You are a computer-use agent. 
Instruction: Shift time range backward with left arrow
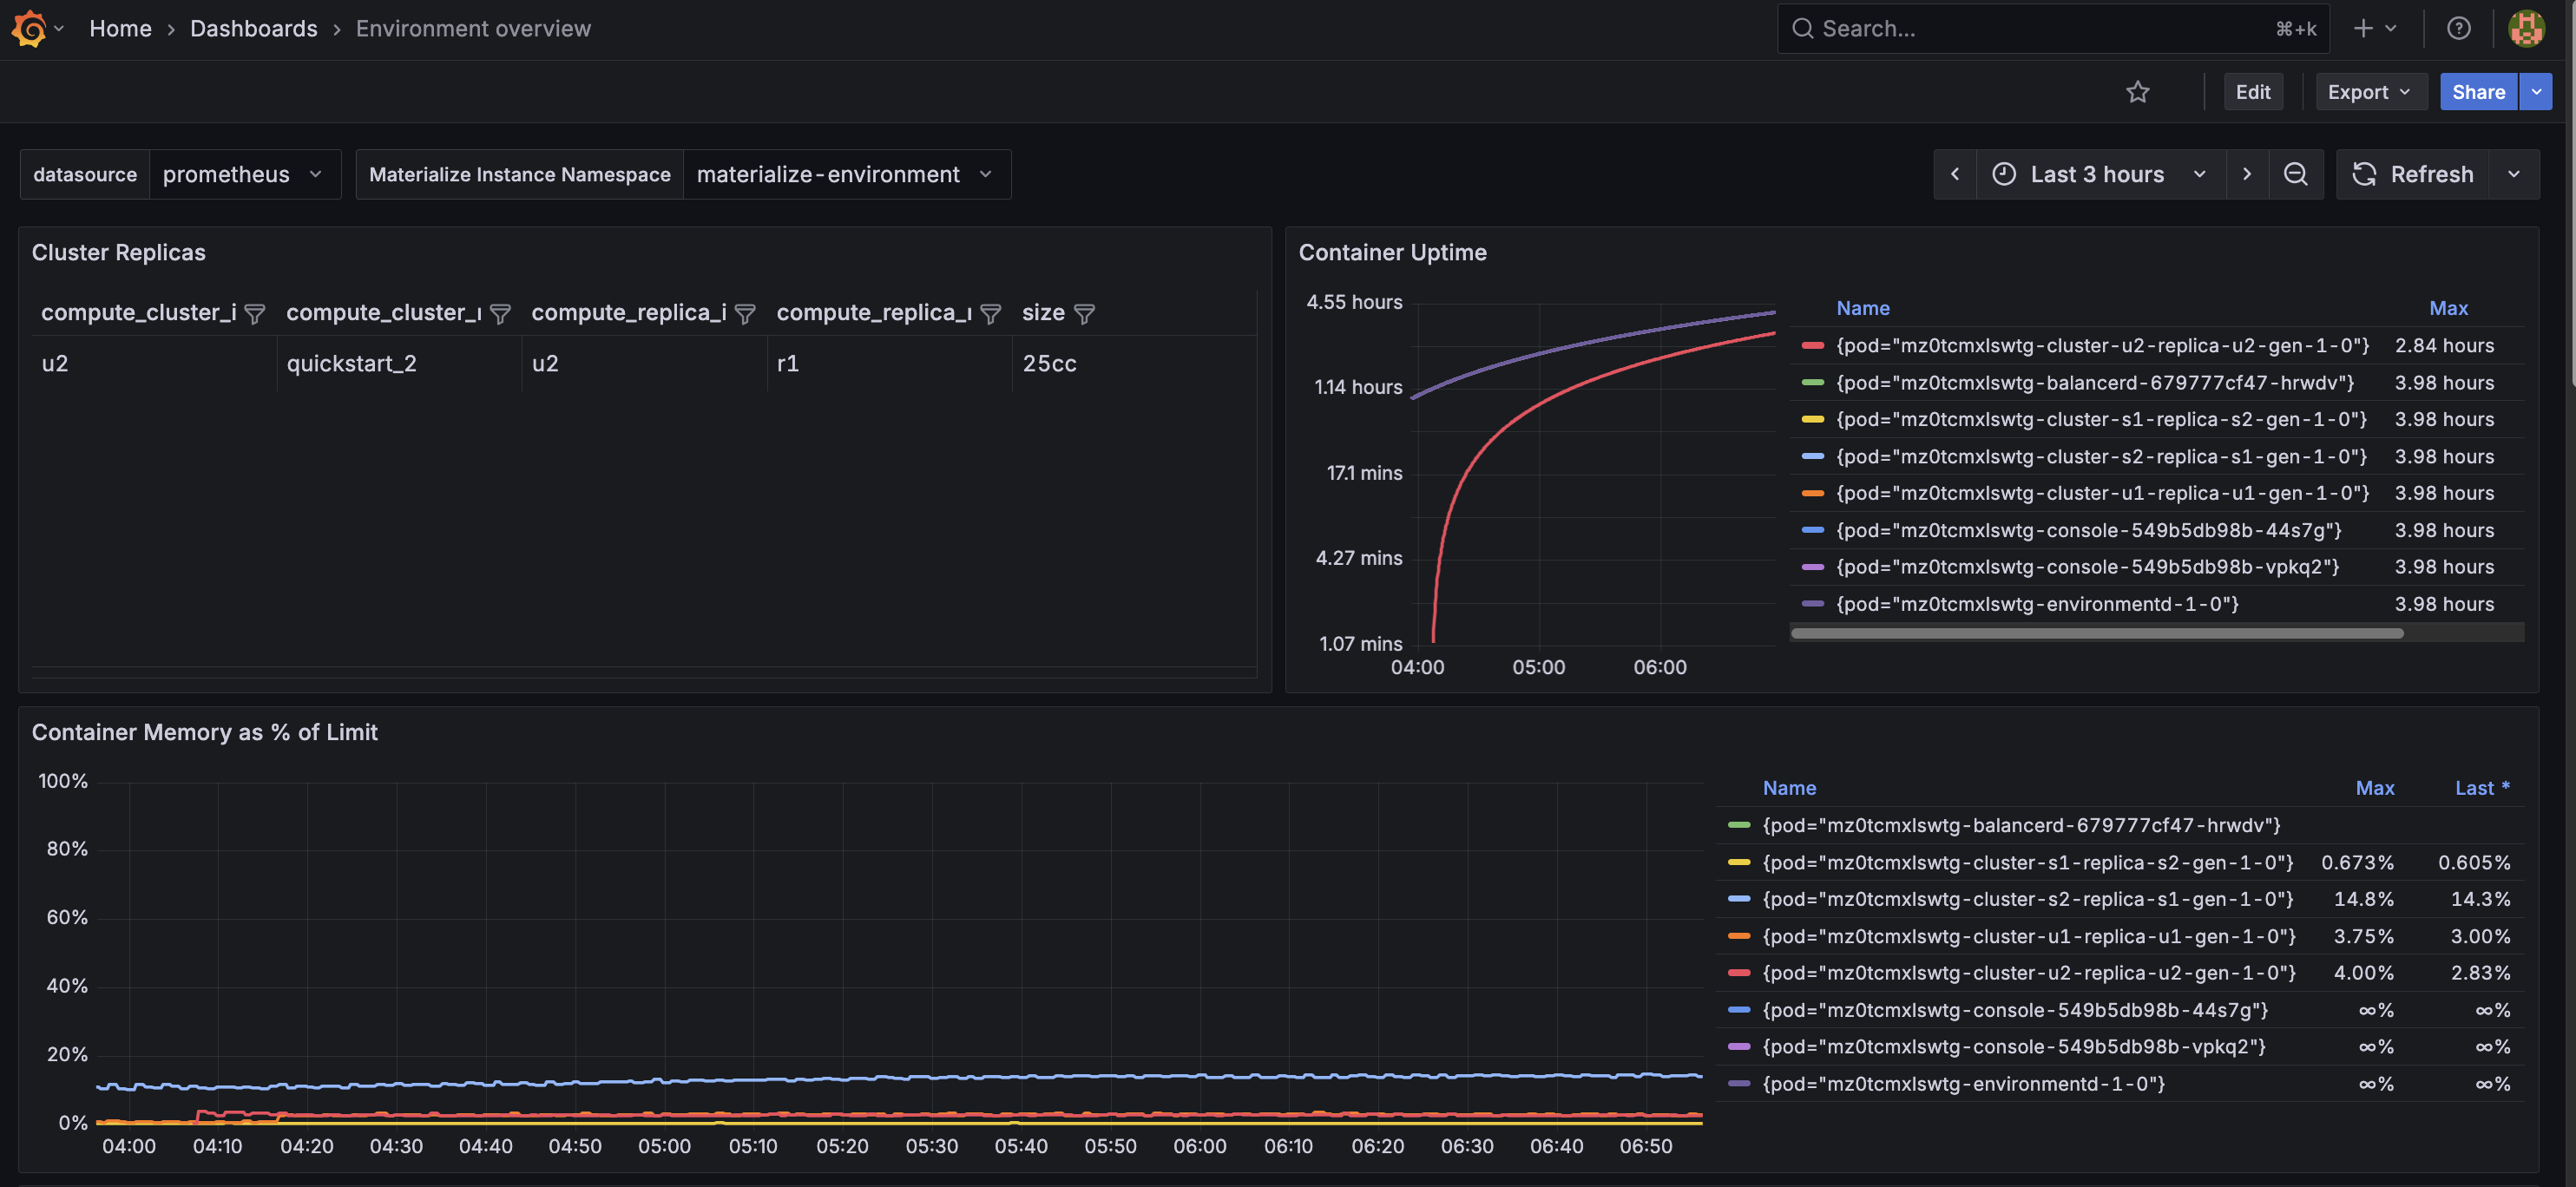point(1955,174)
